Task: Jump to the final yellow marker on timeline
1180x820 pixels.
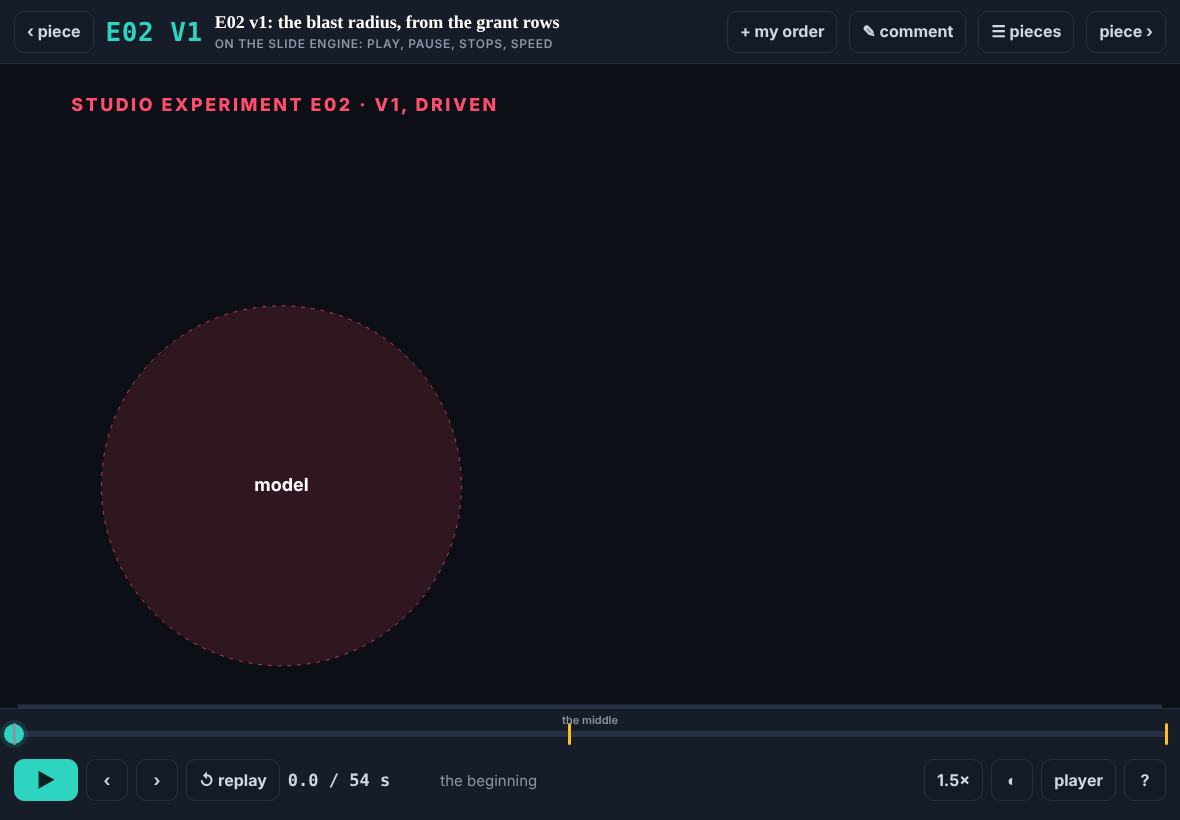Action: (x=1166, y=733)
